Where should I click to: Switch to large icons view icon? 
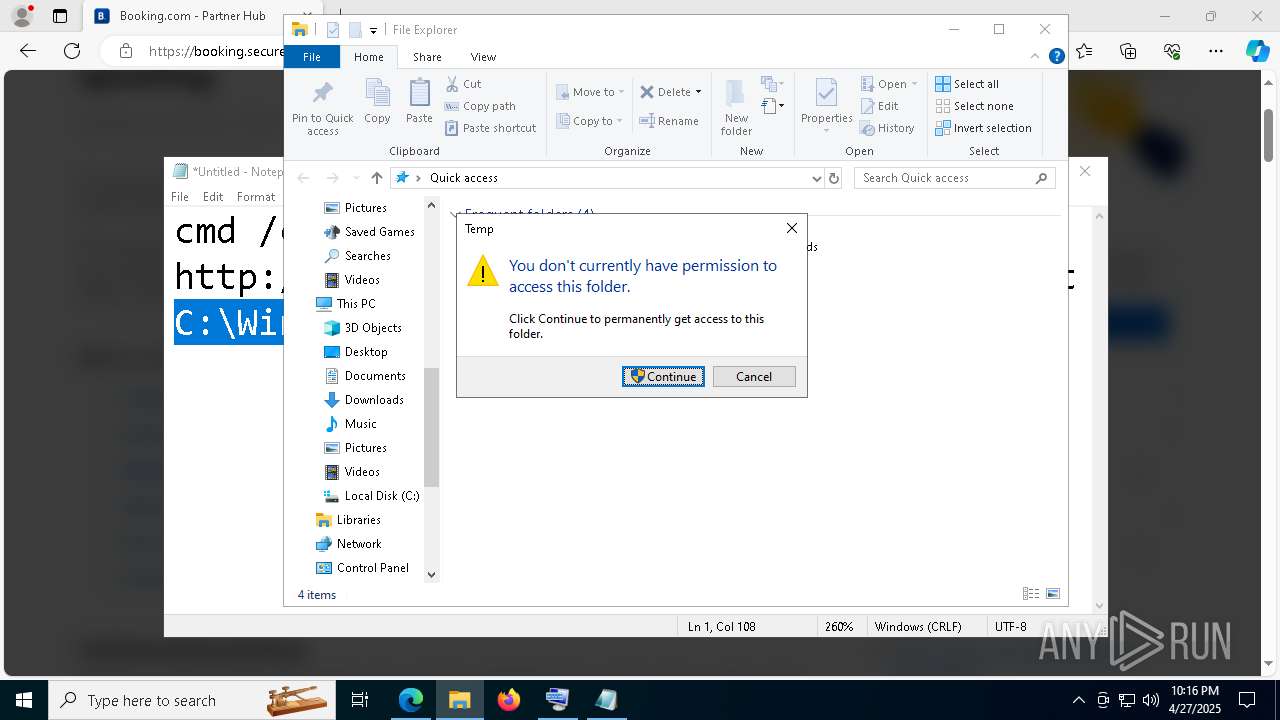[1053, 594]
